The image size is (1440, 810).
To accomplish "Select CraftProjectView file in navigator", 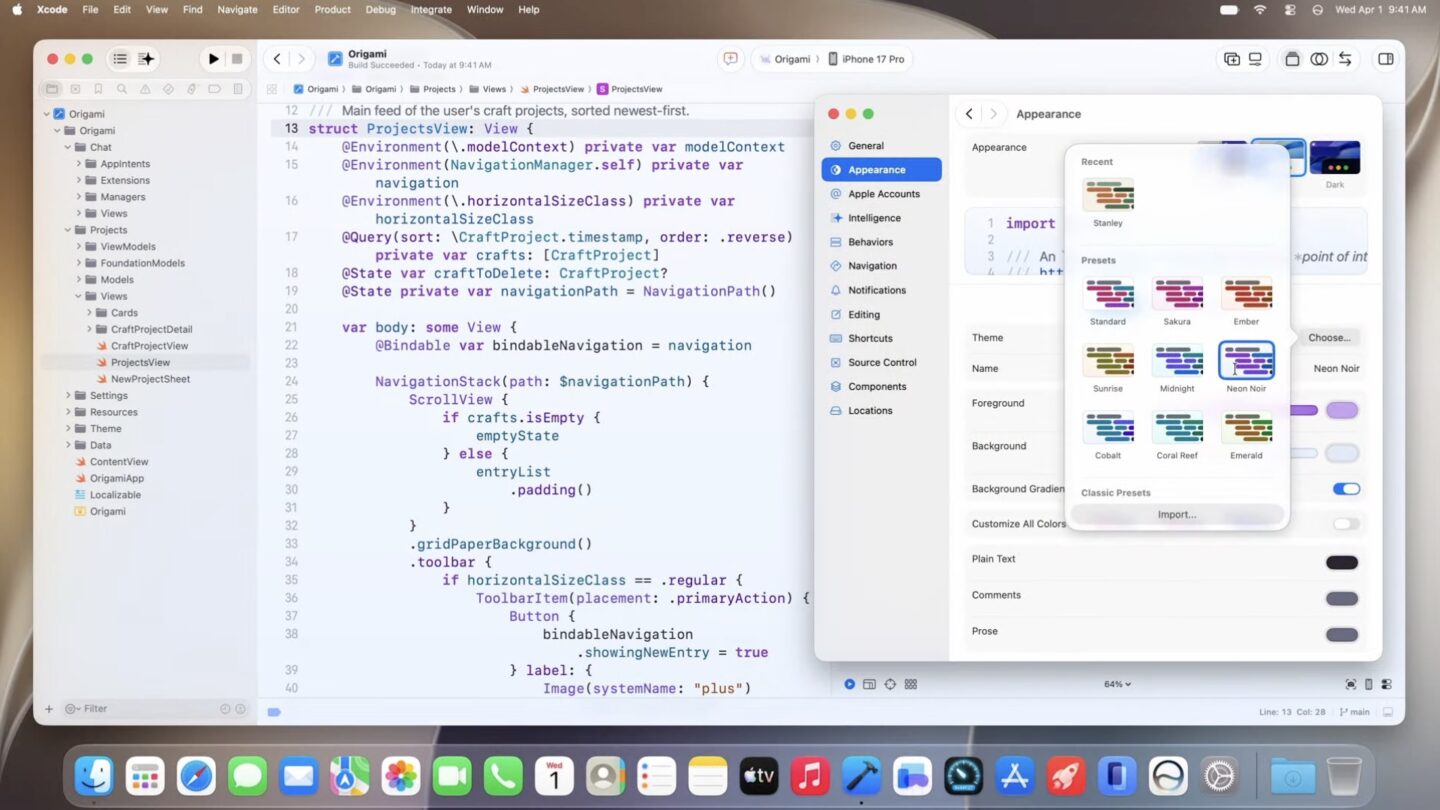I will tap(149, 346).
